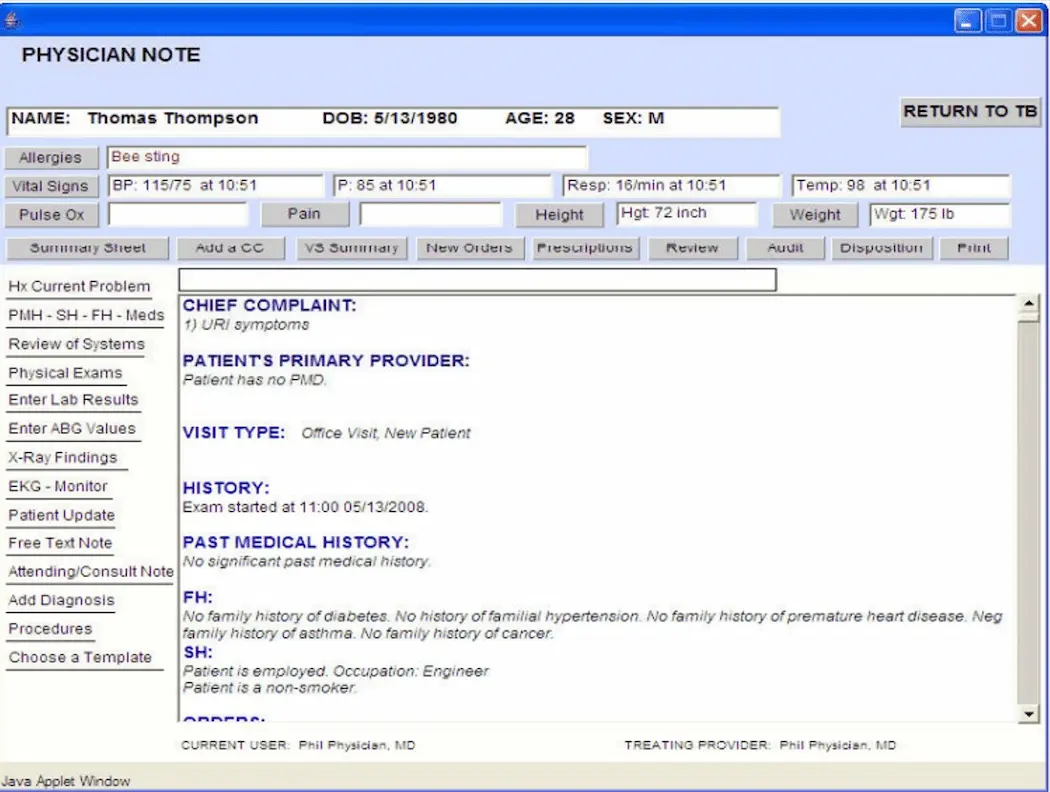Open the VS Summary view
Image resolution: width=1050 pixels, height=792 pixels.
(352, 248)
